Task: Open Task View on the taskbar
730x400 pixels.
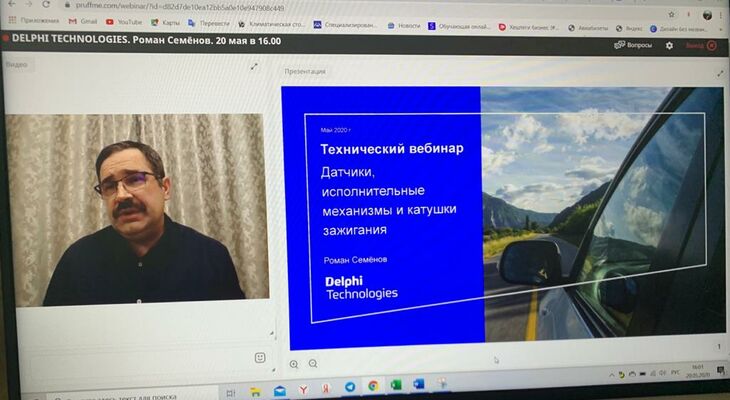Action: (230, 393)
